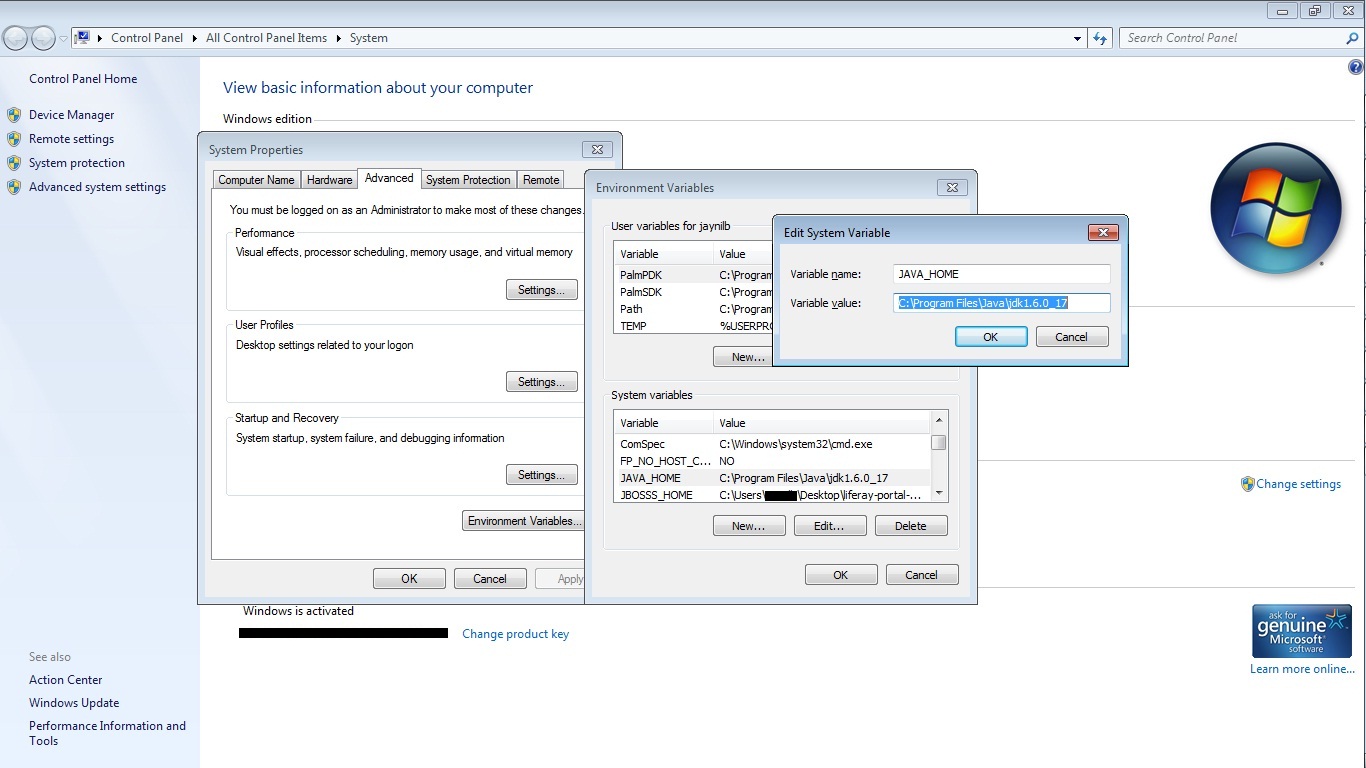1366x768 pixels.
Task: Close the Edit System Variable dialog
Action: [x=1103, y=232]
